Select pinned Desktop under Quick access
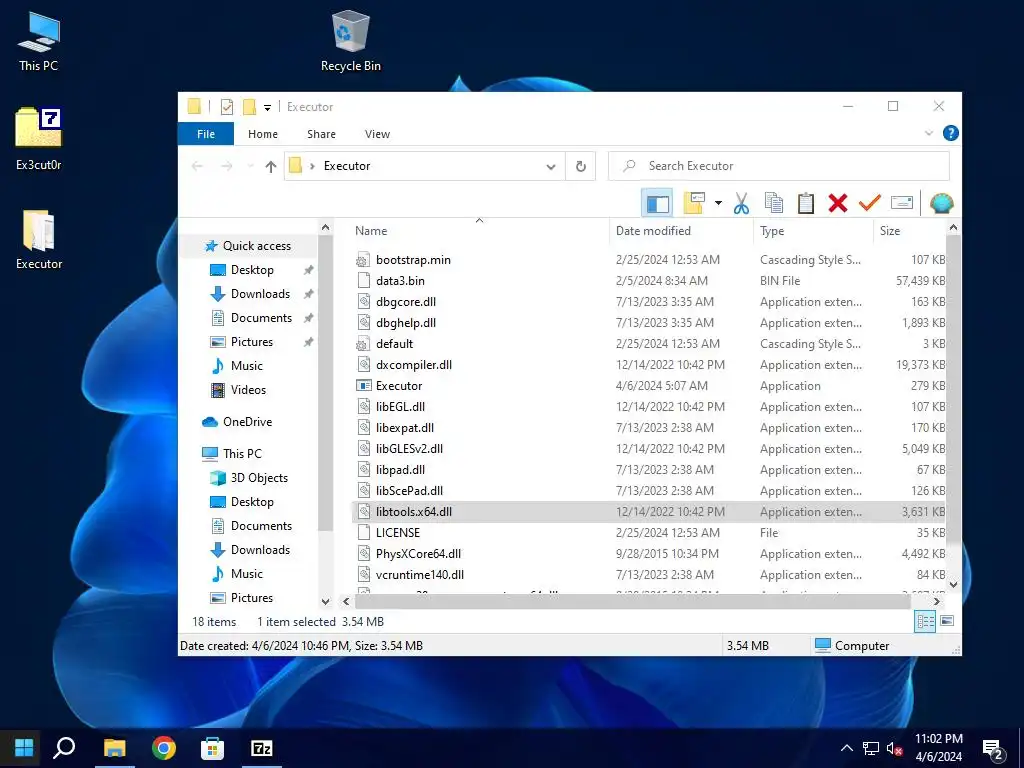Viewport: 1024px width, 768px height. point(252,270)
